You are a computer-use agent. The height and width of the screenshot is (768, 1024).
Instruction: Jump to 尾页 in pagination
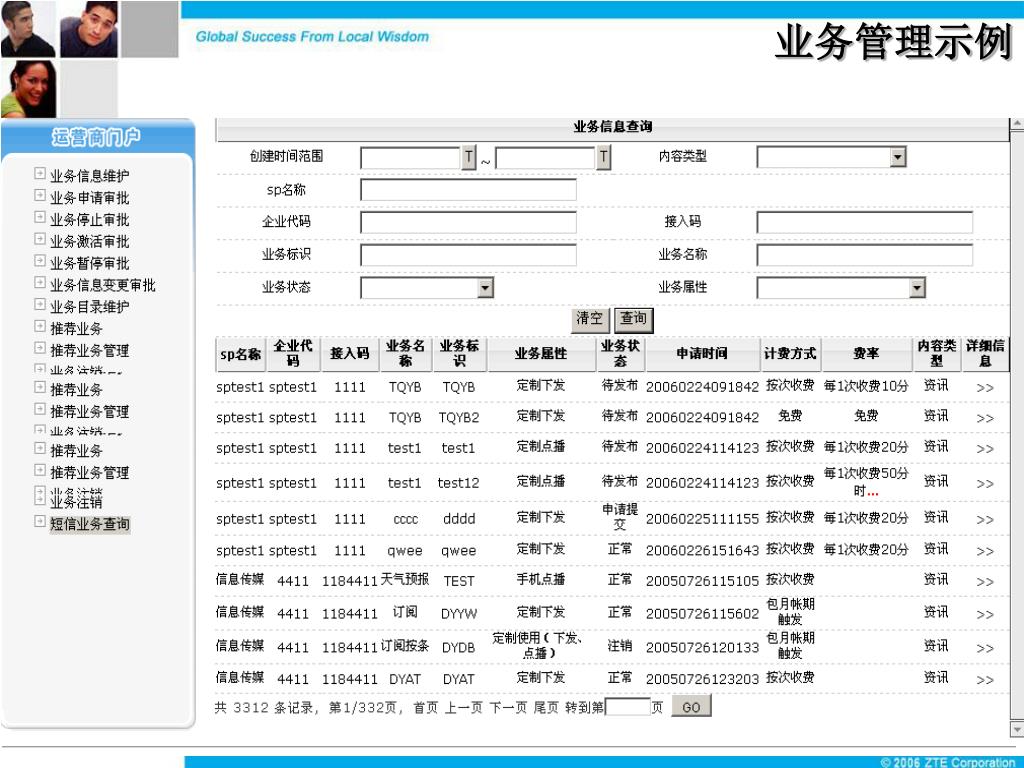pyautogui.click(x=546, y=708)
